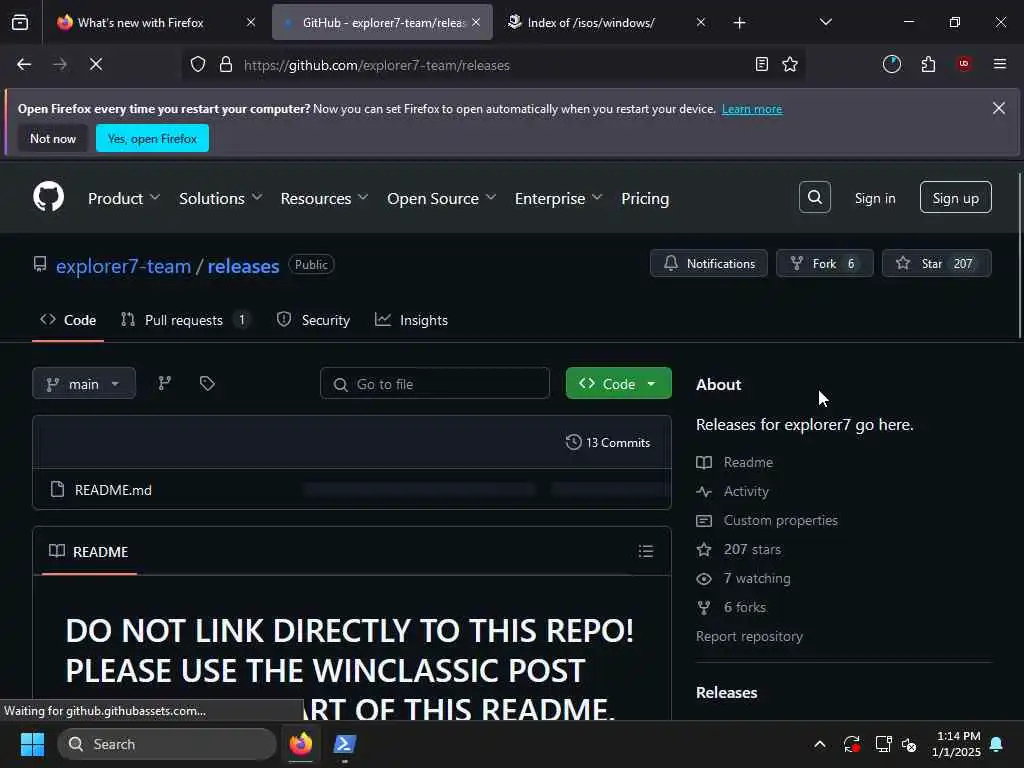This screenshot has width=1024, height=768.
Task: Click the Sign up button
Action: click(955, 197)
